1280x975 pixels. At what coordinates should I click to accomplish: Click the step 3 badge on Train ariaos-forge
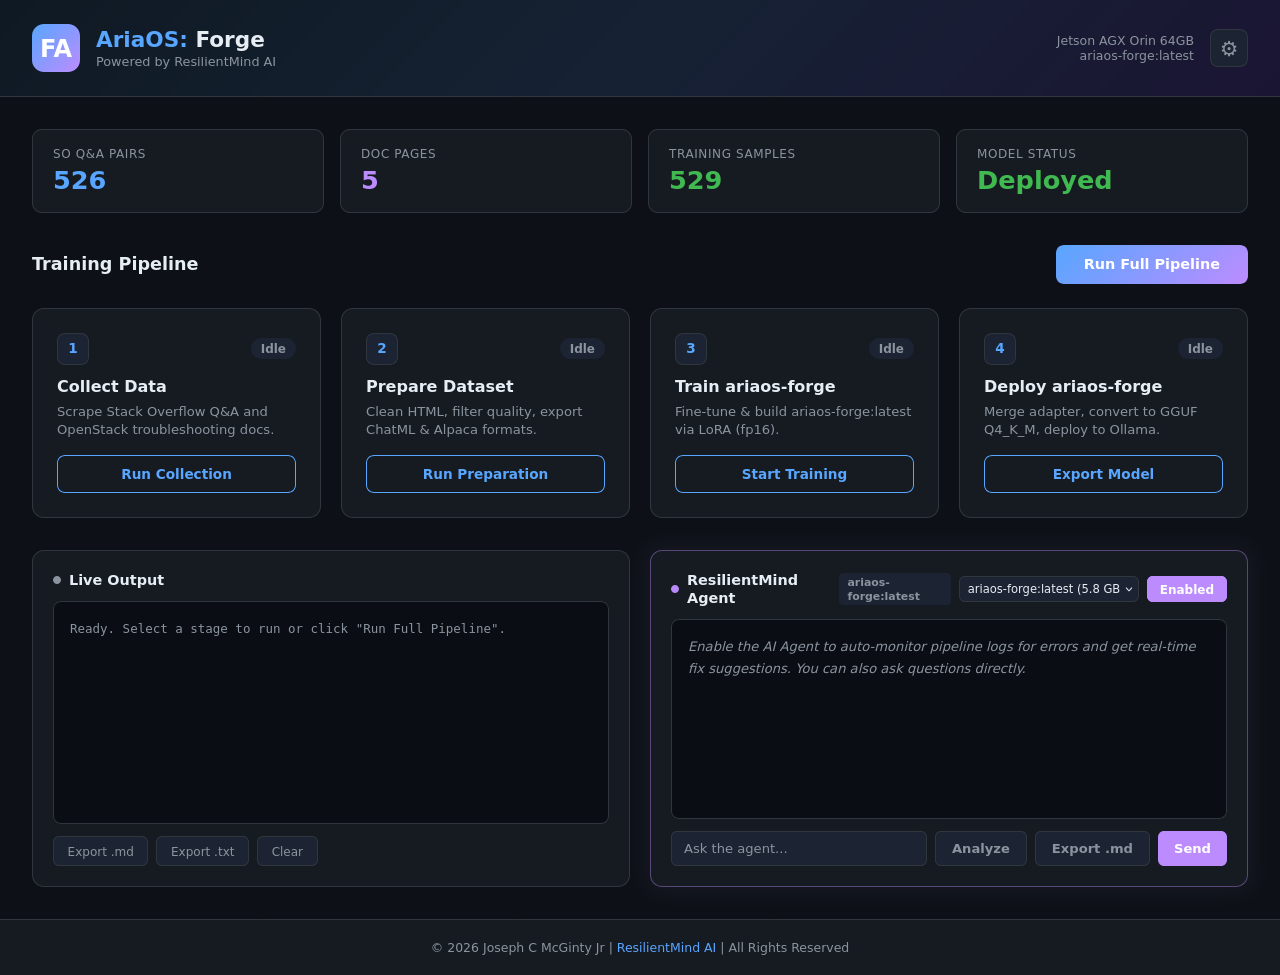690,349
